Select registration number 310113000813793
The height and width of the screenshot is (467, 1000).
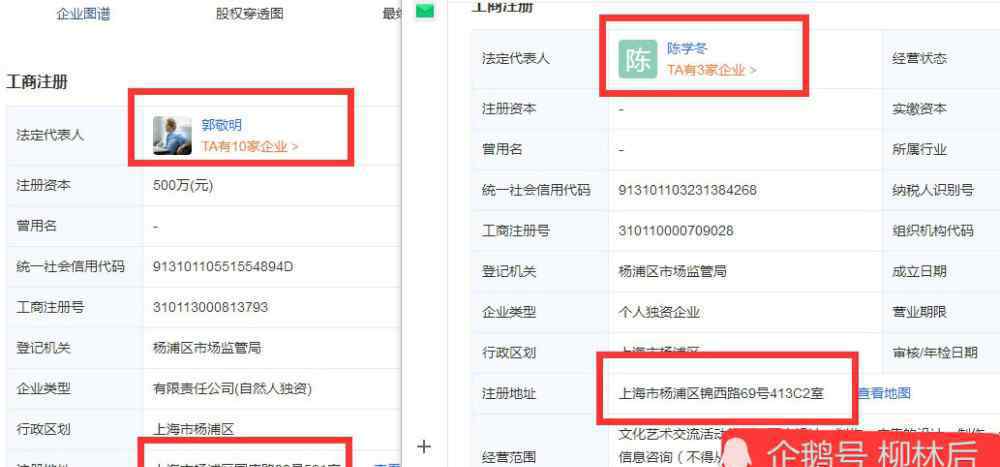tap(210, 307)
